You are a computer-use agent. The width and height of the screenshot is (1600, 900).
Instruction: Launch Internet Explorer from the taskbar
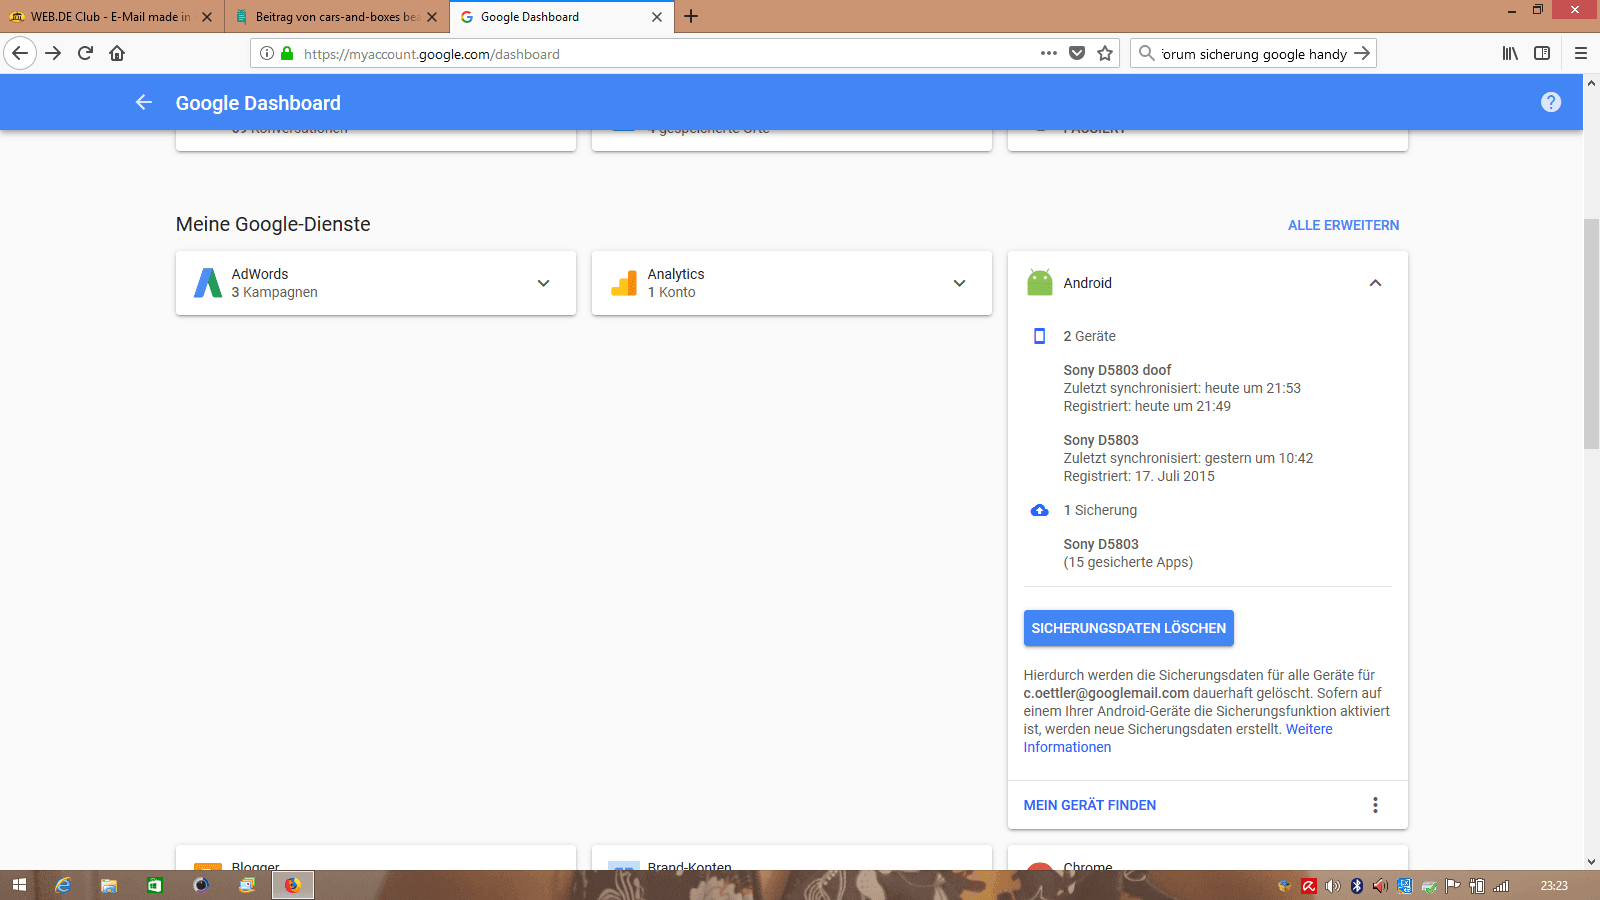click(x=63, y=885)
